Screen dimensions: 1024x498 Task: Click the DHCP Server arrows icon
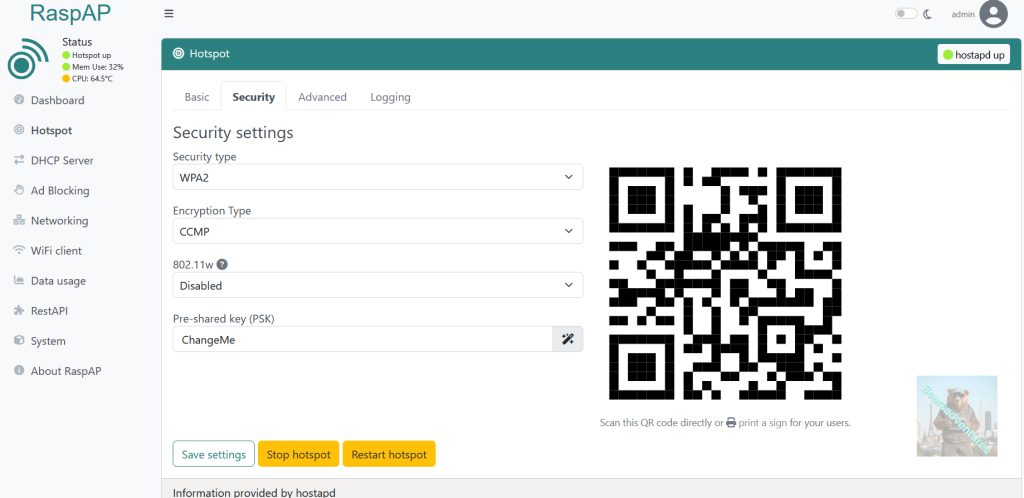point(19,160)
